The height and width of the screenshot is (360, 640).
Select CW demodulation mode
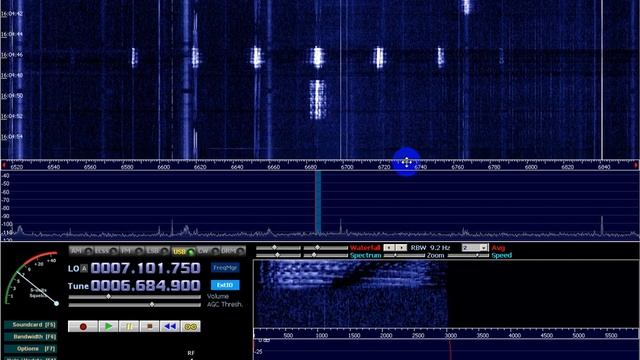208,251
